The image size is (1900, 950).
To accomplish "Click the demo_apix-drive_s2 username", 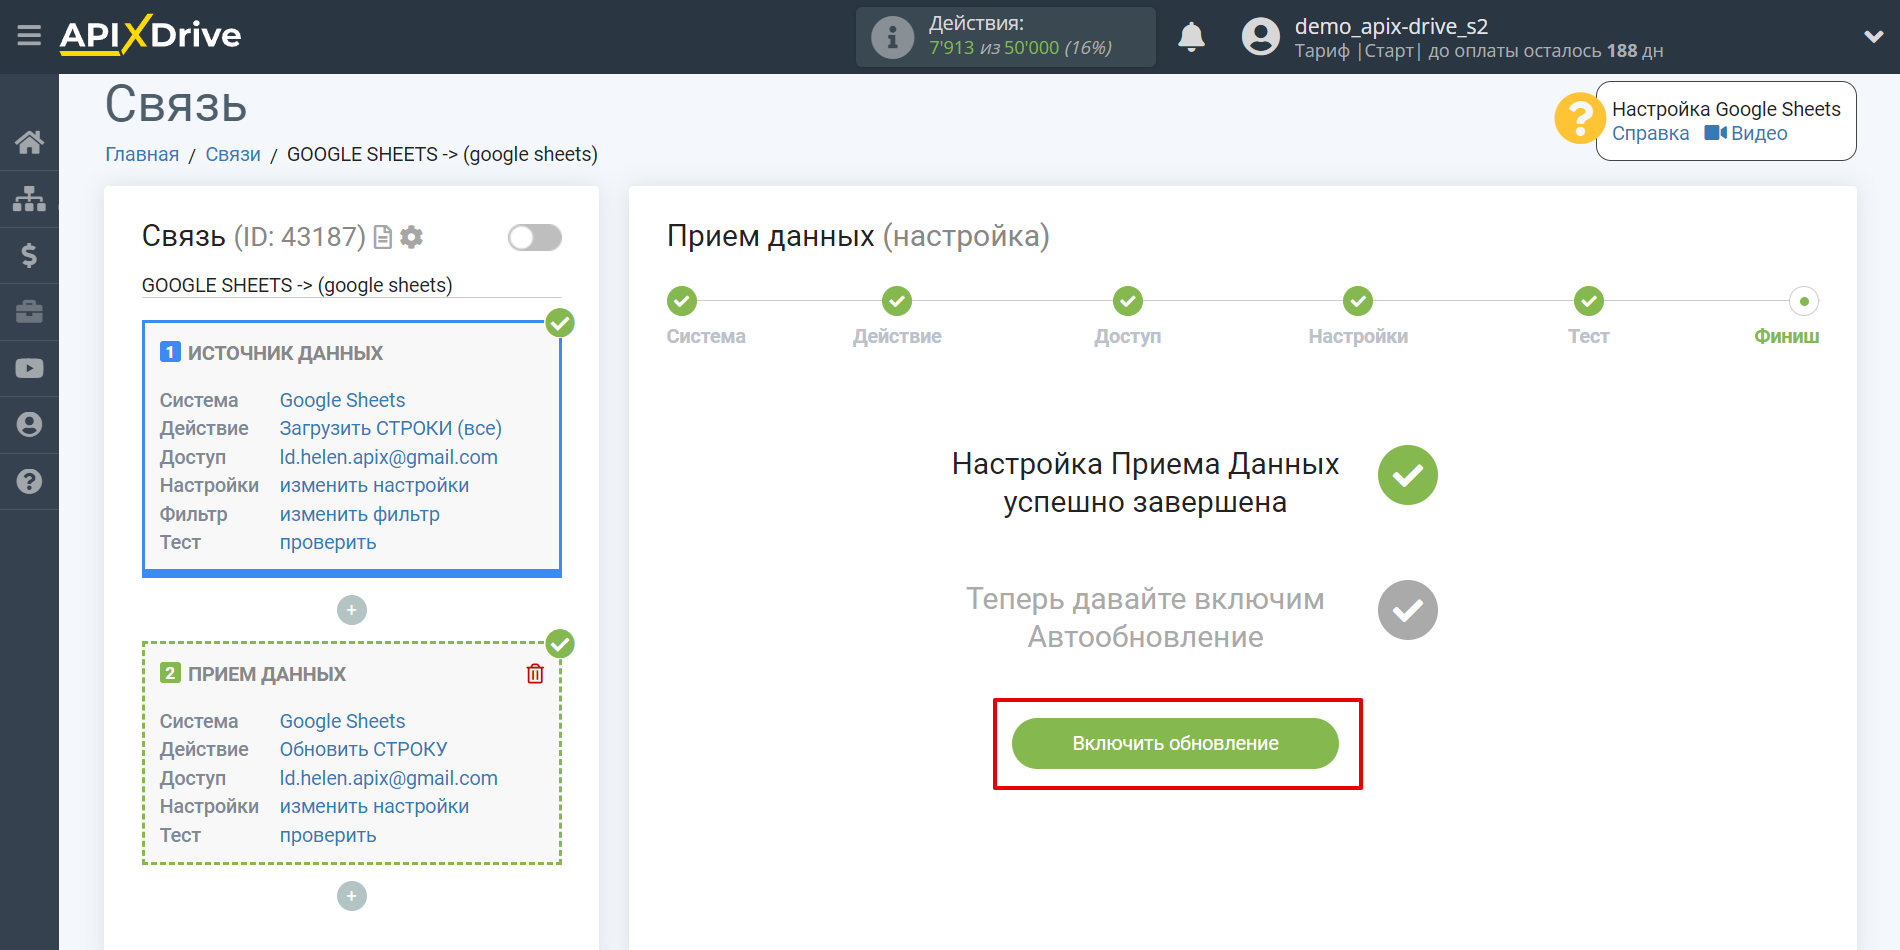I will pyautogui.click(x=1391, y=27).
